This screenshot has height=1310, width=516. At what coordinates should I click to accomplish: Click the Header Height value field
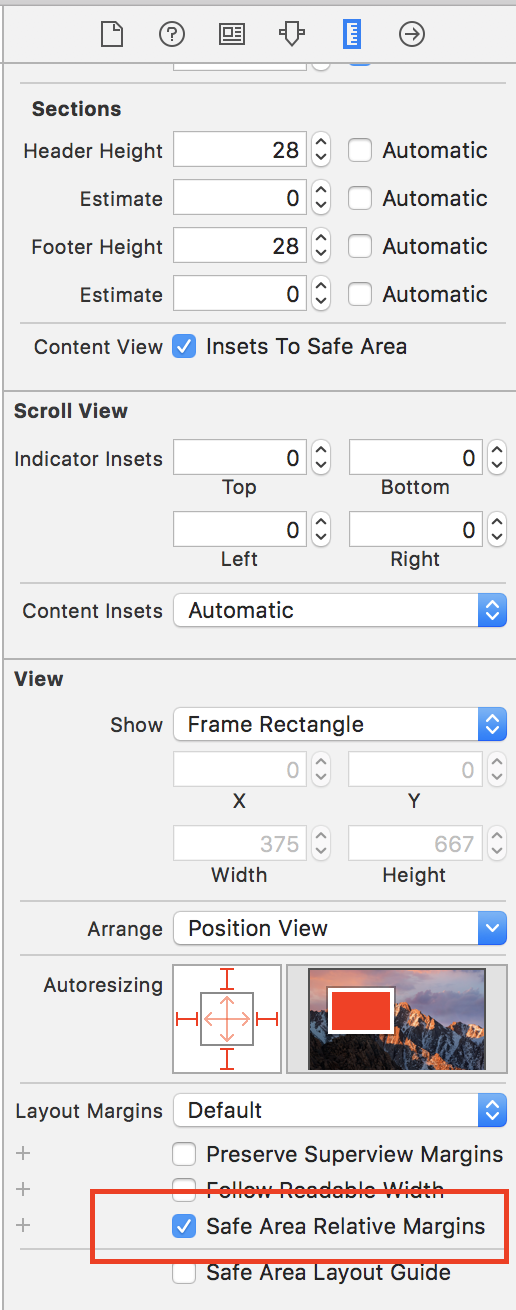click(x=239, y=151)
